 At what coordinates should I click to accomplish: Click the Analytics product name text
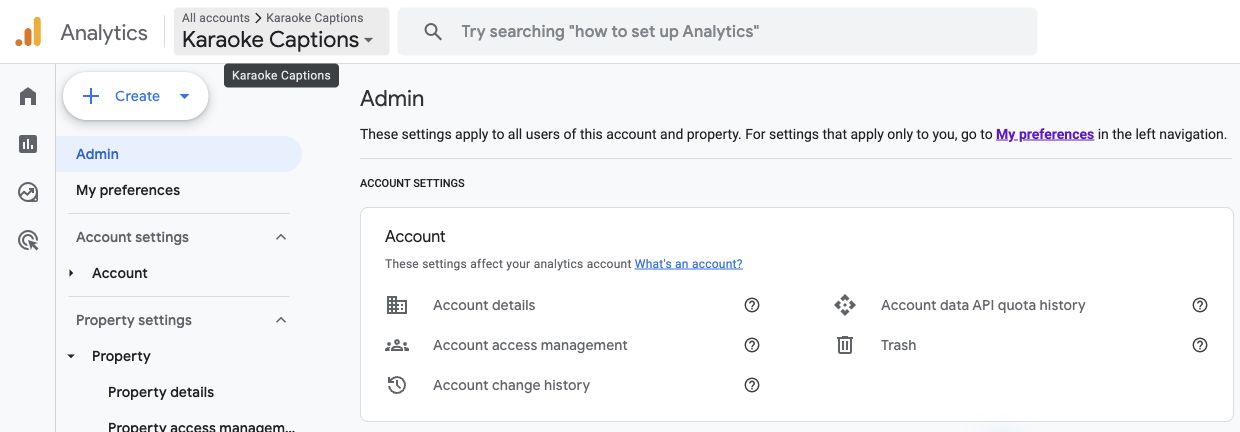[104, 32]
